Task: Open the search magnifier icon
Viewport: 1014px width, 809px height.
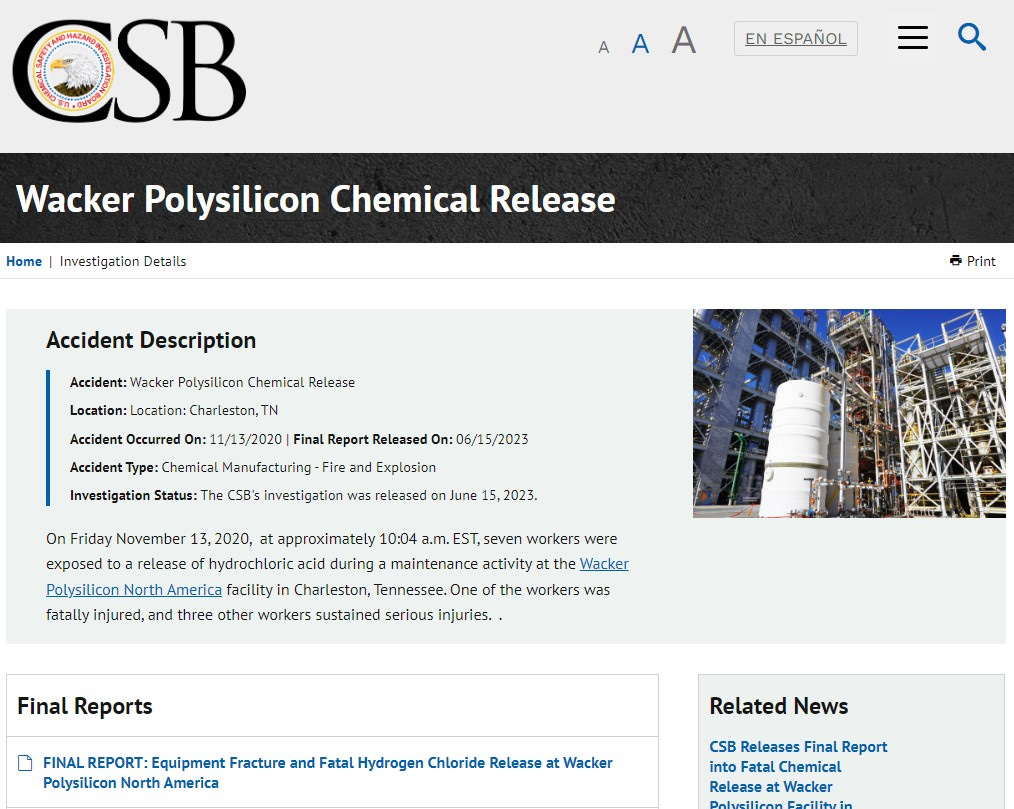Action: (971, 38)
